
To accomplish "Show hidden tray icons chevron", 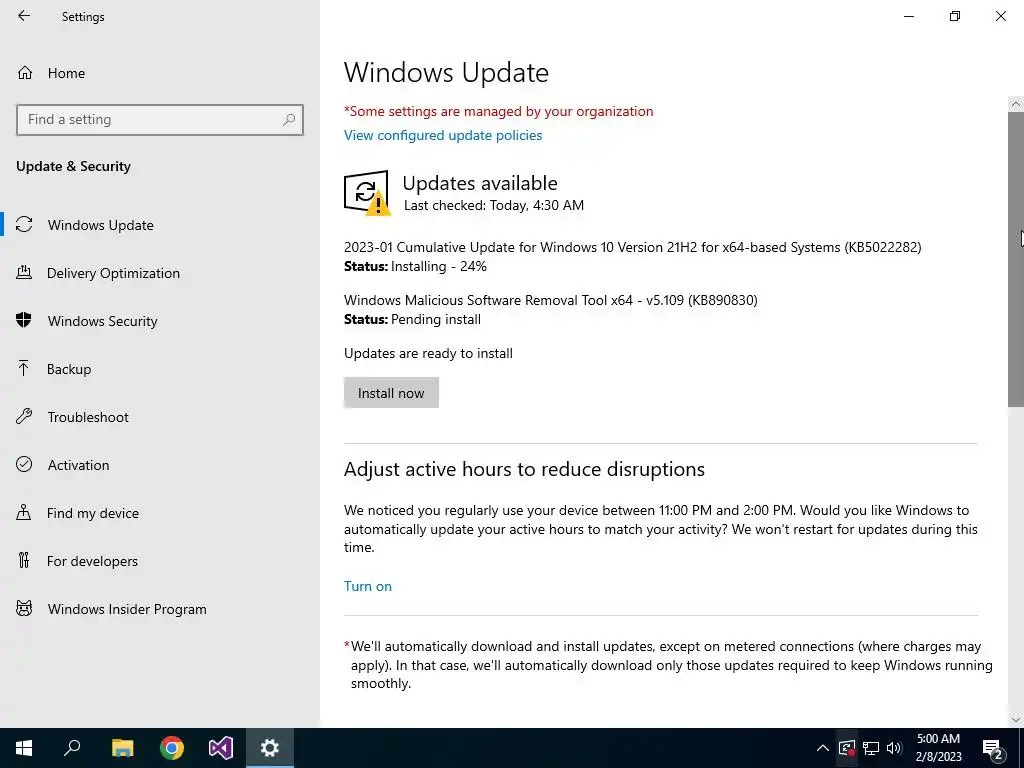I will (823, 748).
